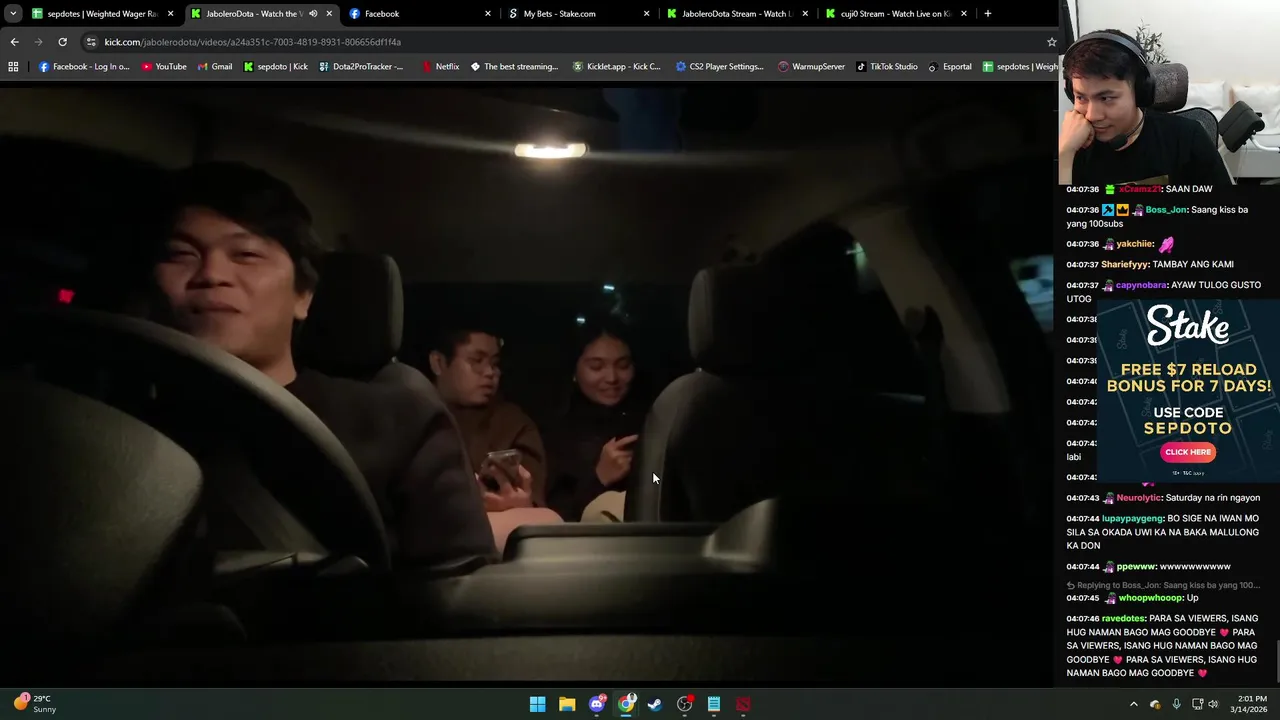Open Facebook - Log In bookmark
The image size is (1280, 720).
pyautogui.click(x=84, y=67)
